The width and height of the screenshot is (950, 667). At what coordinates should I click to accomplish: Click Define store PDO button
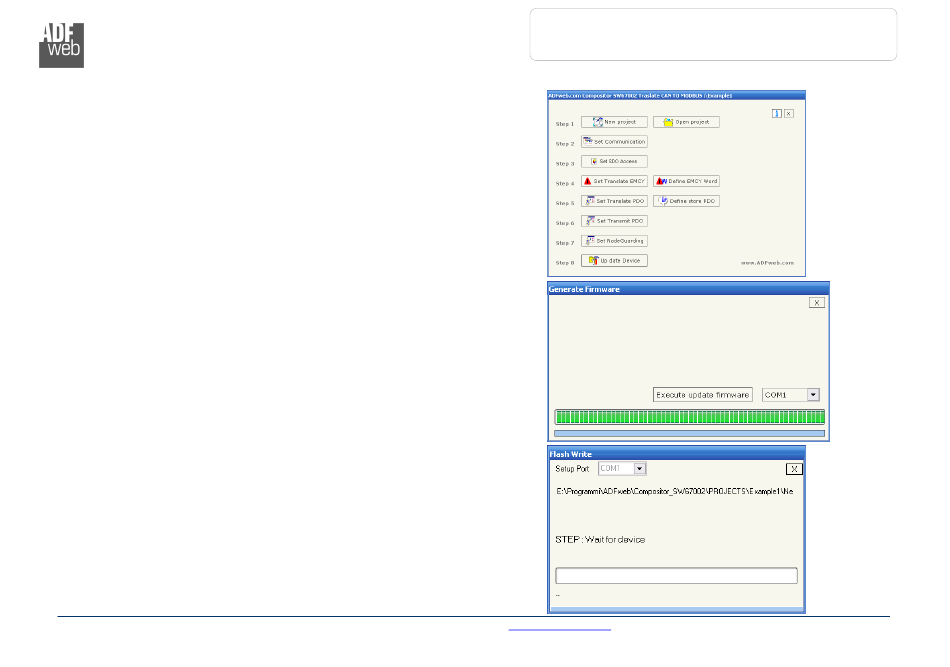click(x=686, y=201)
